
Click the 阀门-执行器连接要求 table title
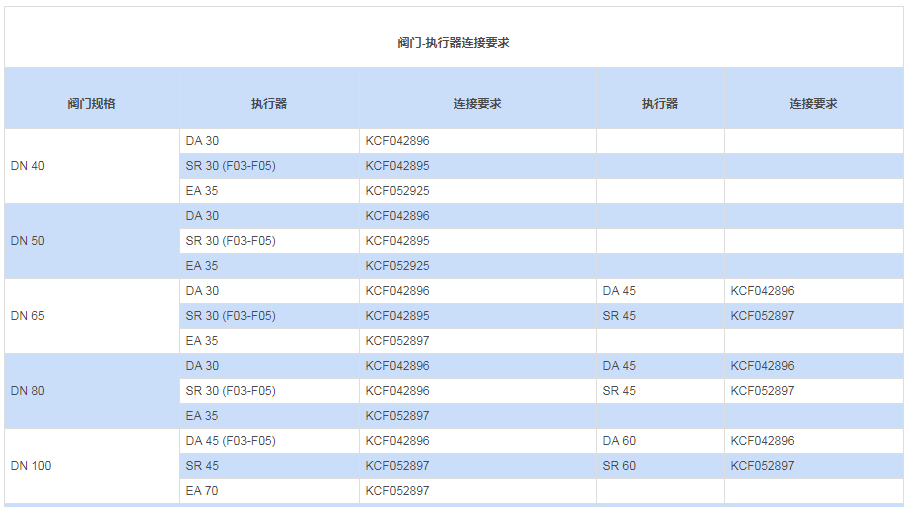click(x=453, y=43)
